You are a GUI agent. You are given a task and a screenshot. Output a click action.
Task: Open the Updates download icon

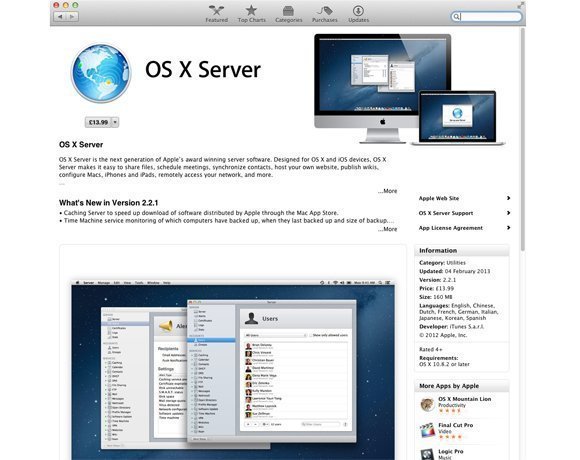pos(358,11)
